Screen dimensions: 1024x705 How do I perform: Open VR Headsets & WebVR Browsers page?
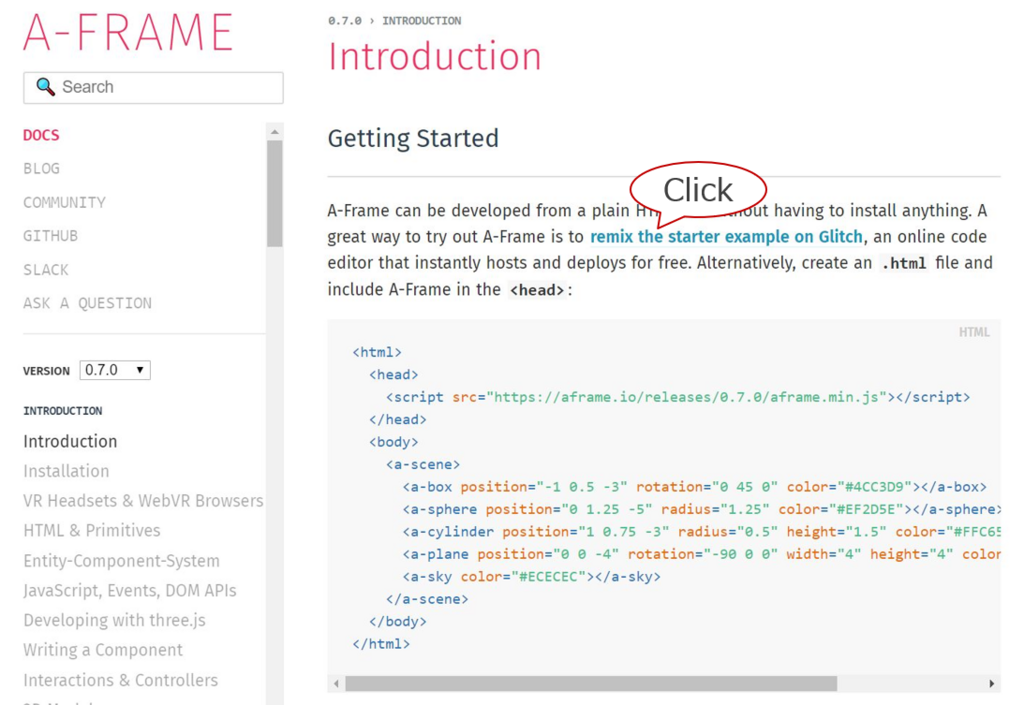coord(143,501)
